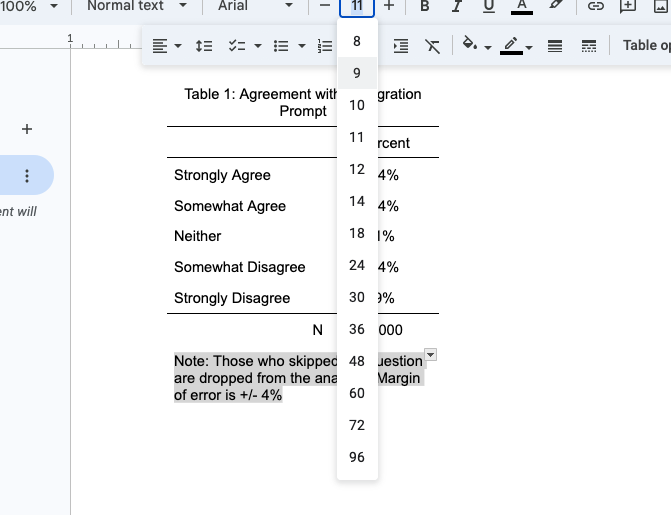Click the highlighter pen icon in top toolbar
This screenshot has width=671, height=515.
click(556, 6)
